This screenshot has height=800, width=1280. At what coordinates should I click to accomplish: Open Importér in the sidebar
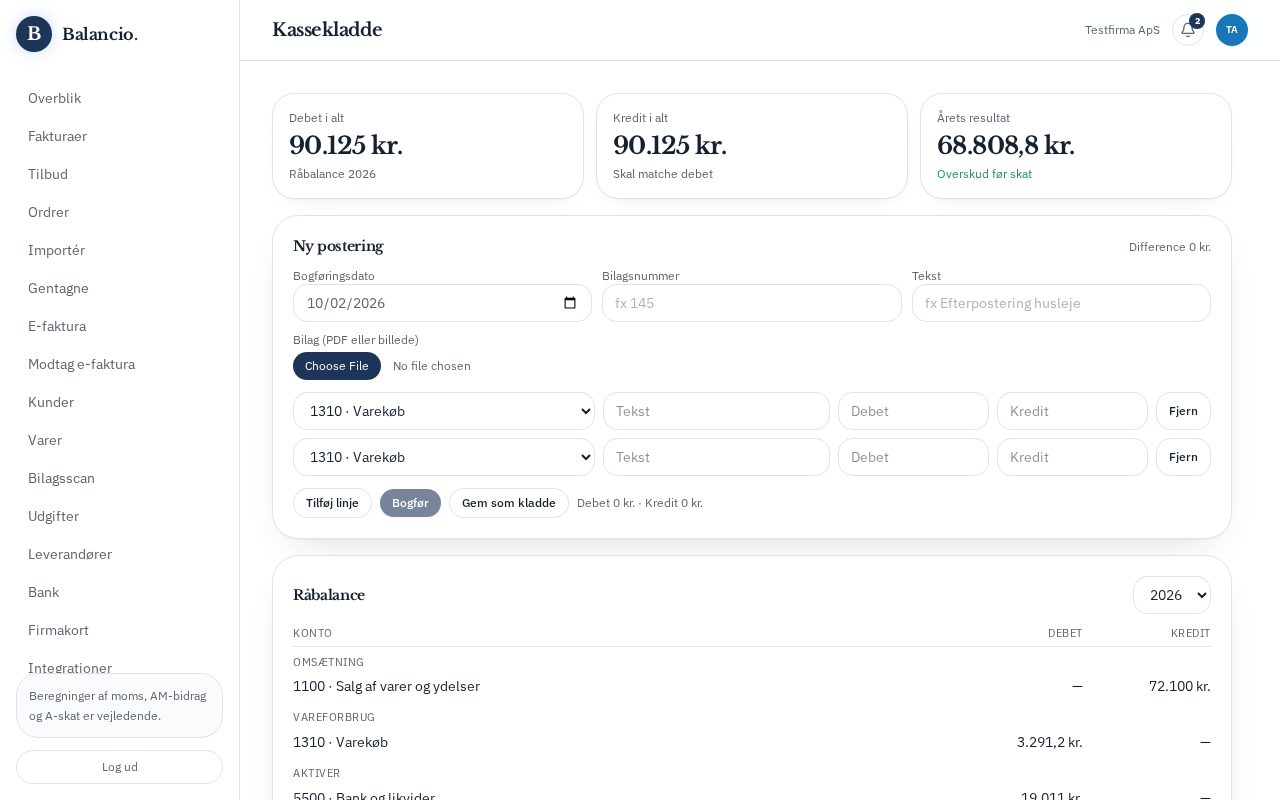pos(120,250)
